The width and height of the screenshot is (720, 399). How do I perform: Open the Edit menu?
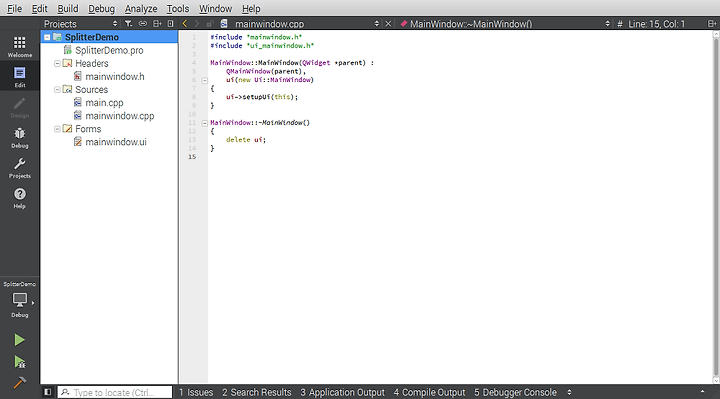(39, 9)
